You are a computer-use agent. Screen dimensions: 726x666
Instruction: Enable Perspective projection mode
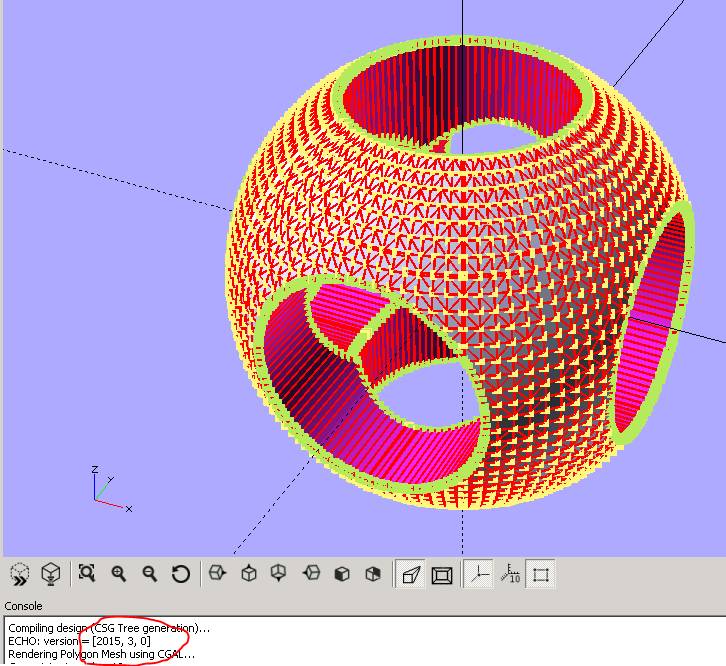[x=410, y=574]
